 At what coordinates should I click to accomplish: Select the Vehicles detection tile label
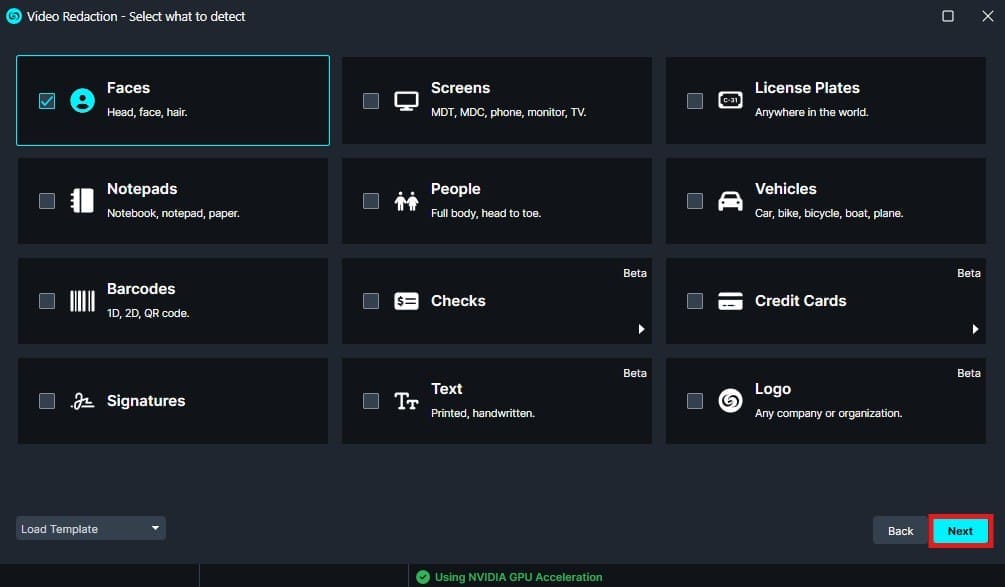(x=785, y=189)
